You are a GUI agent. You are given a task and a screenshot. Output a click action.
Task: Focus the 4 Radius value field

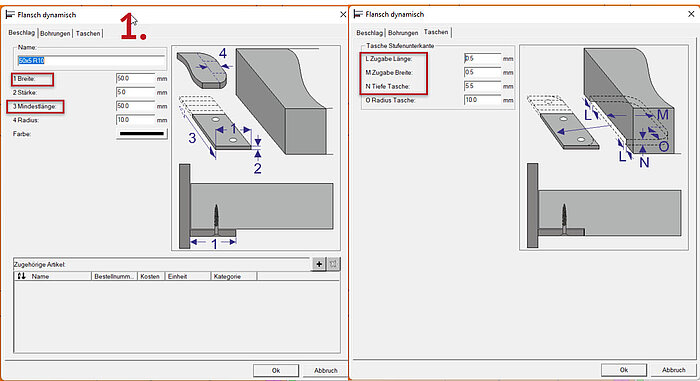point(135,120)
